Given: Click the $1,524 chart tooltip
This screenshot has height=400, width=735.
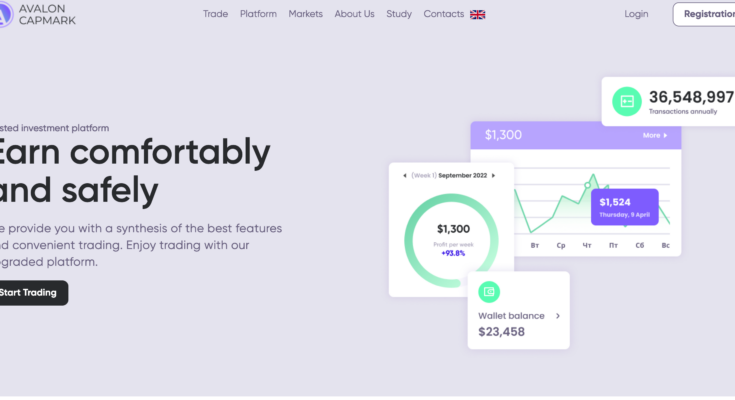Looking at the screenshot, I should pos(624,207).
